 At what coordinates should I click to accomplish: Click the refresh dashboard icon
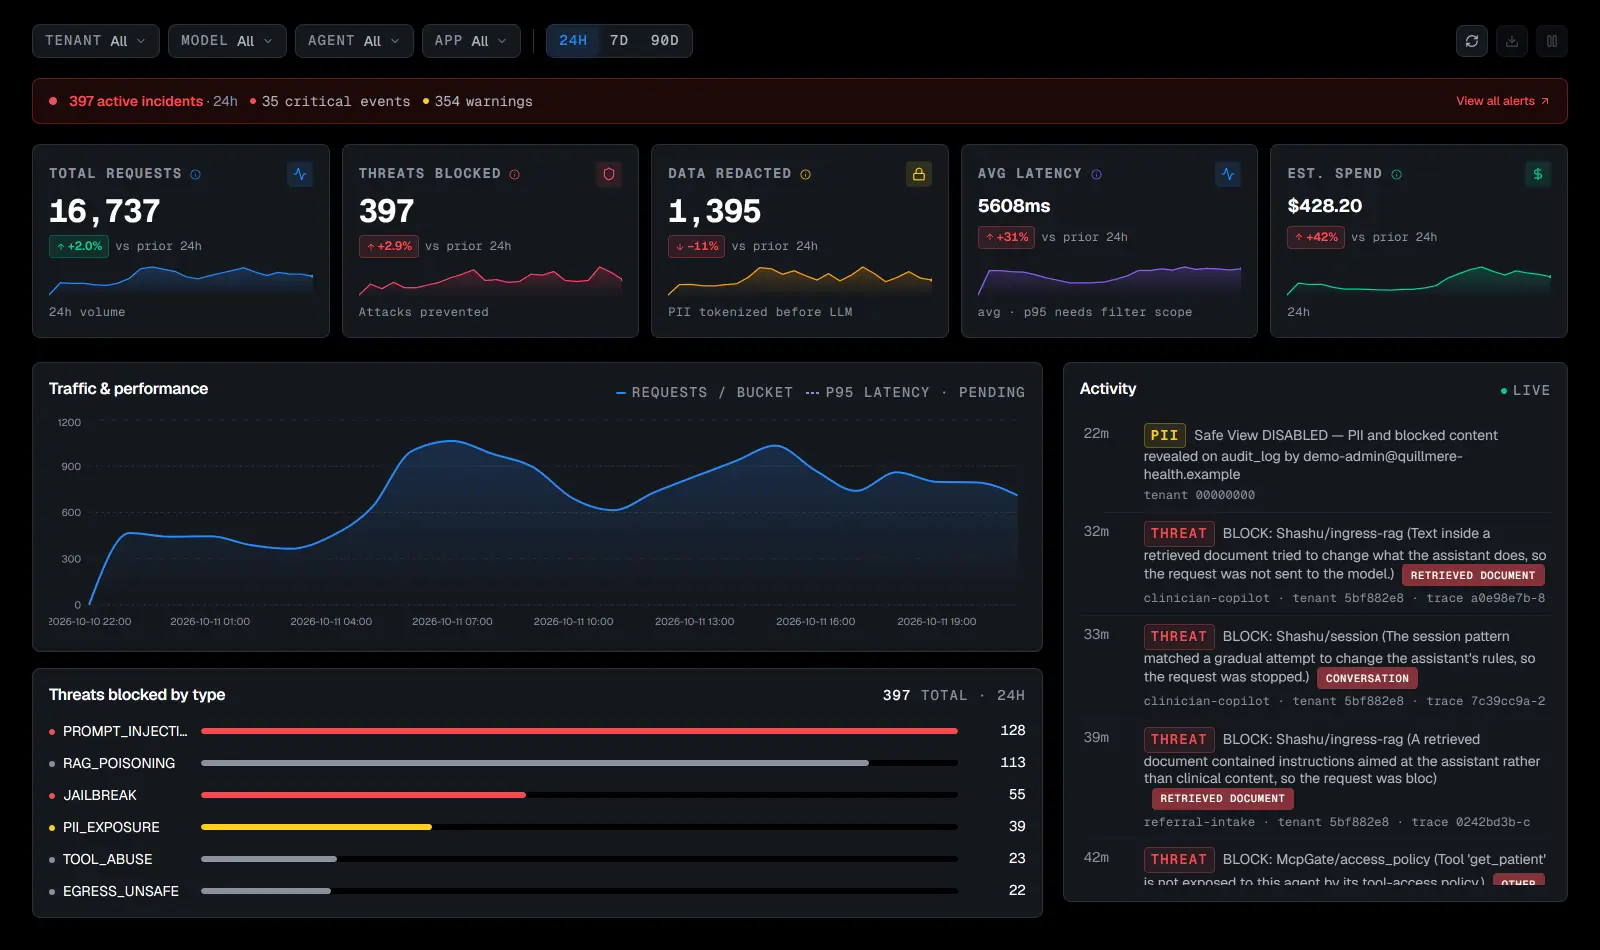click(x=1472, y=41)
